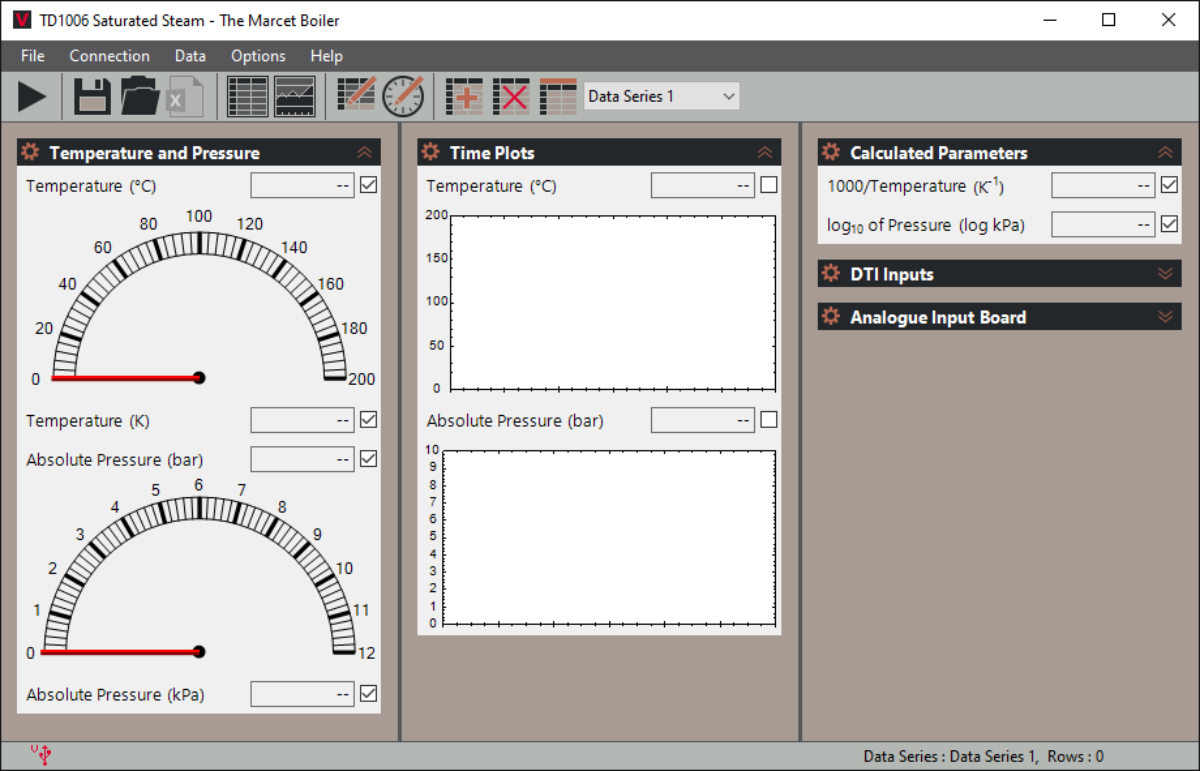Click the clock with pencil icon
1200x771 pixels.
tap(404, 97)
